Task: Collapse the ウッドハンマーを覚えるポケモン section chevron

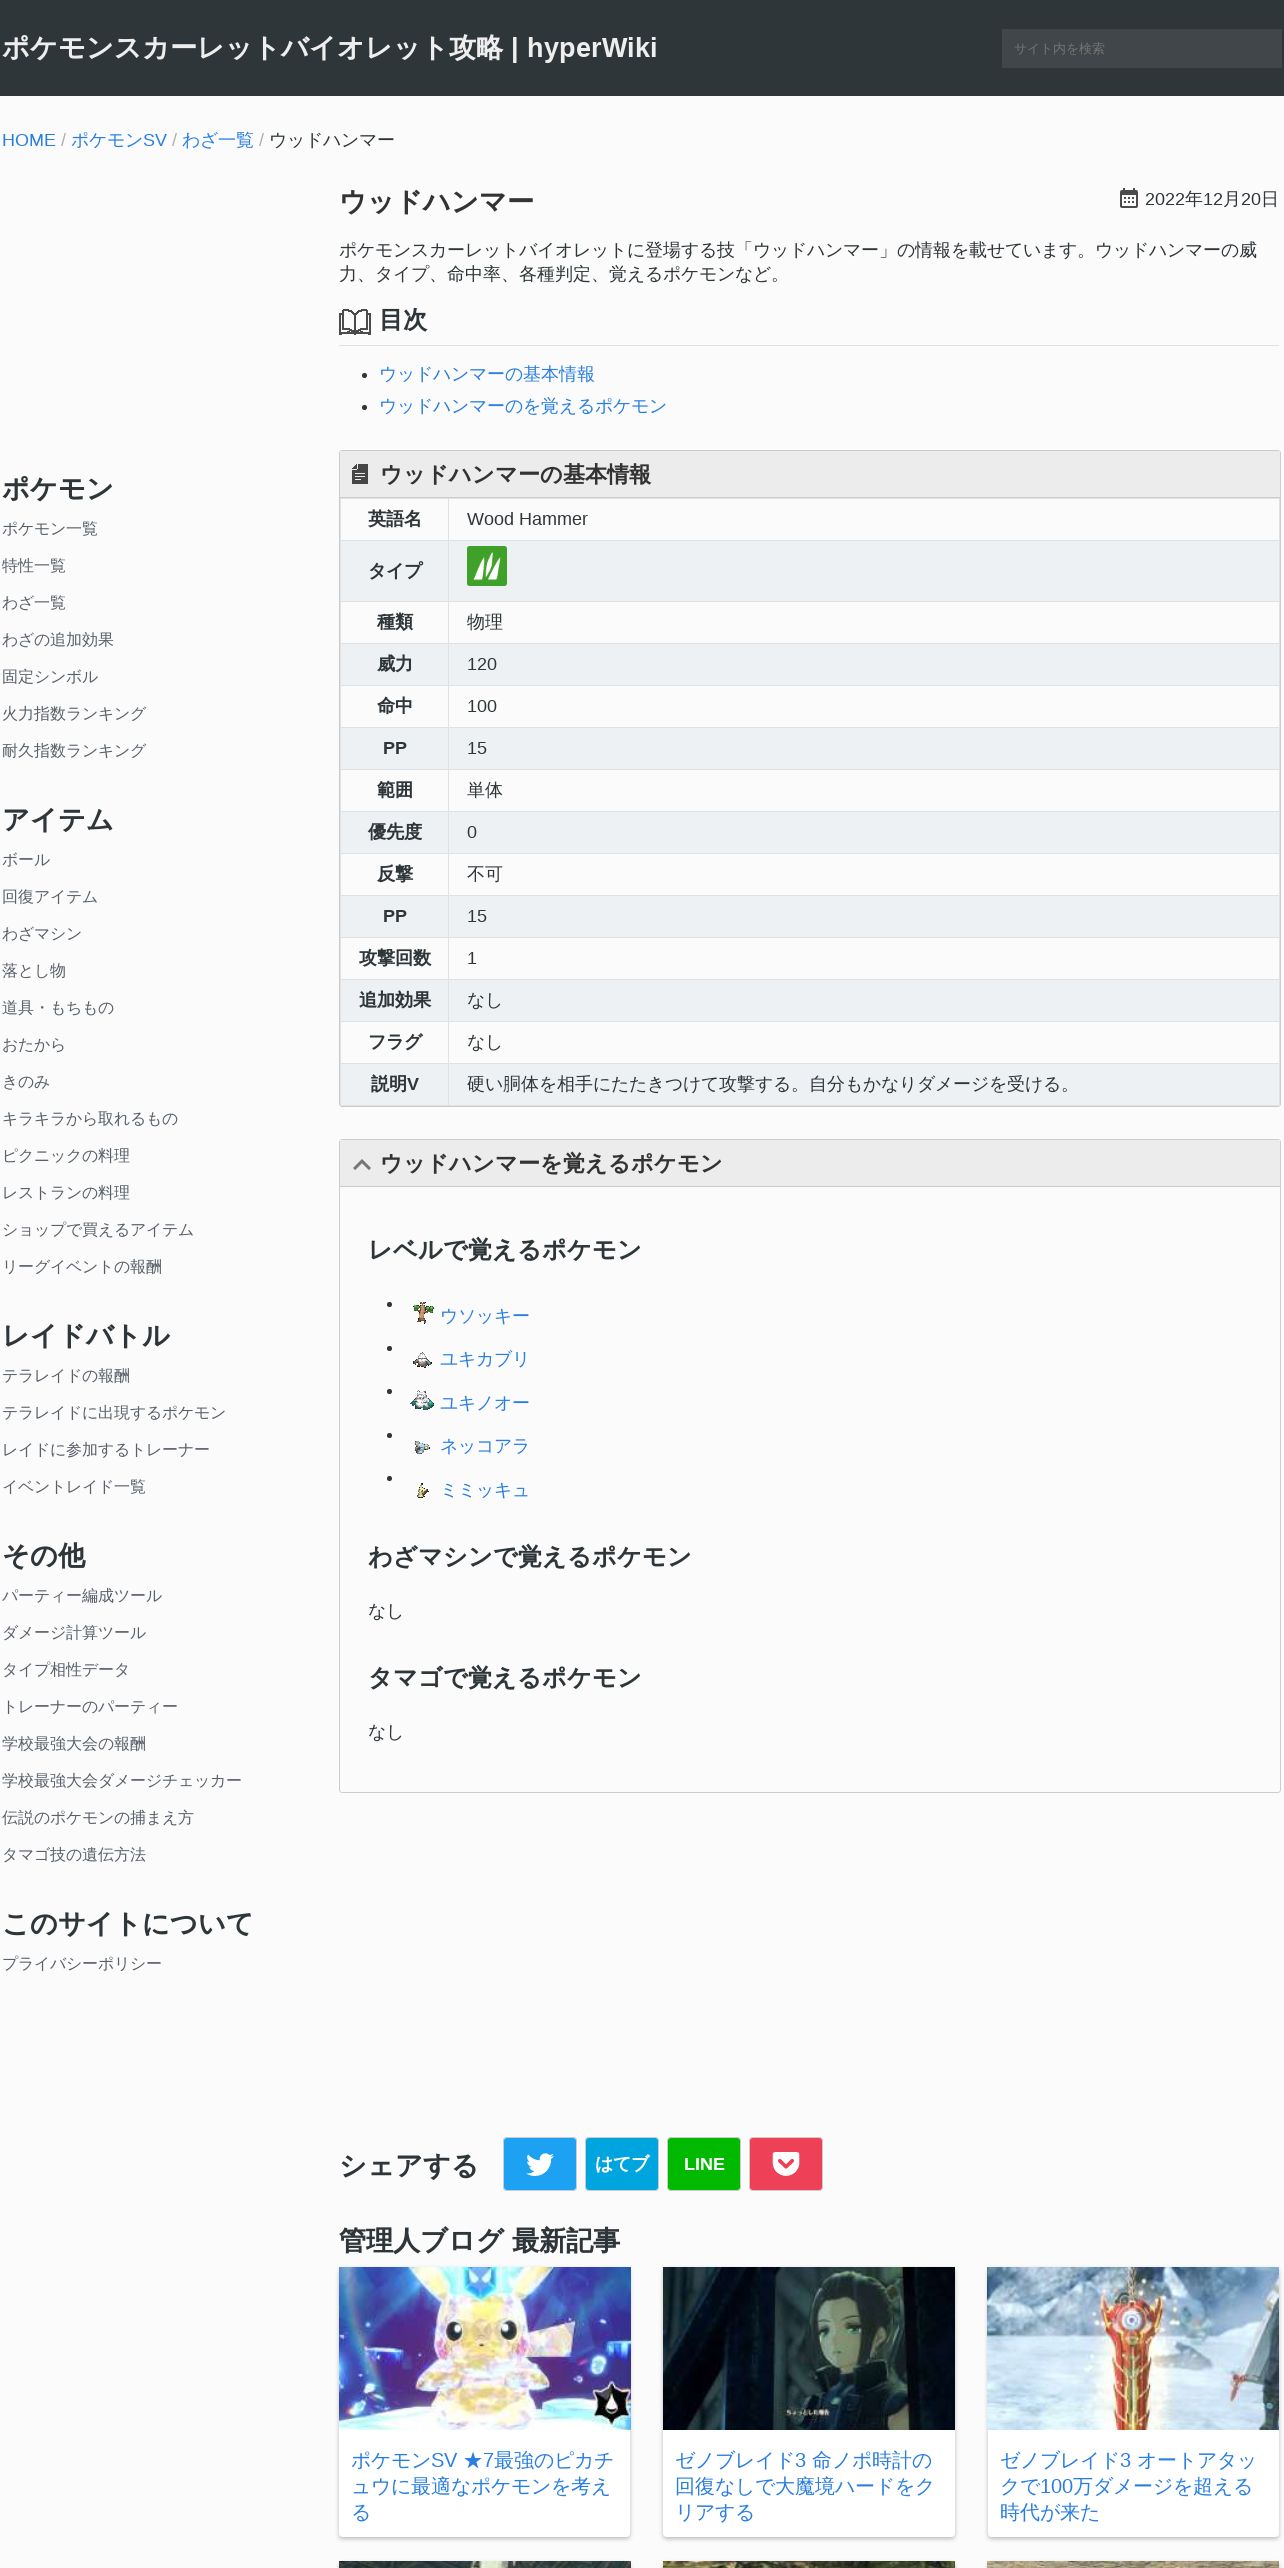Action: point(362,1164)
